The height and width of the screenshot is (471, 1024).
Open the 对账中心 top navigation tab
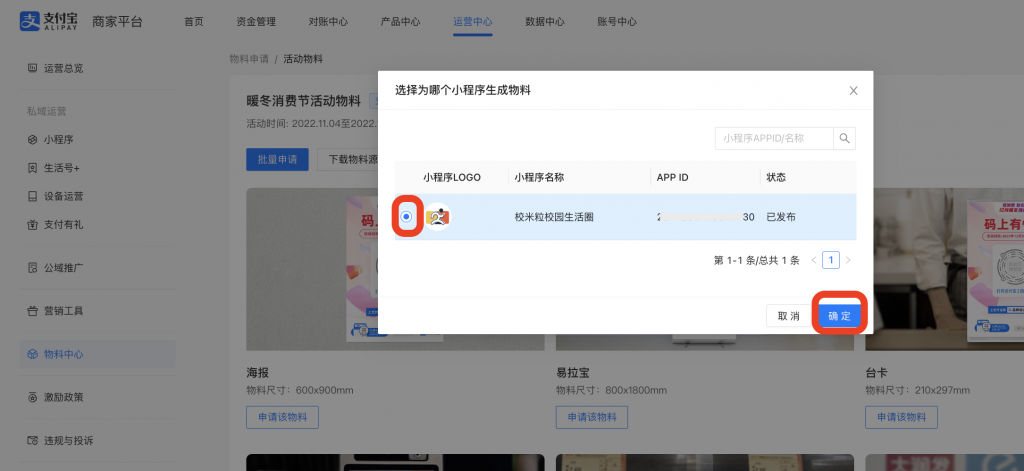point(328,22)
